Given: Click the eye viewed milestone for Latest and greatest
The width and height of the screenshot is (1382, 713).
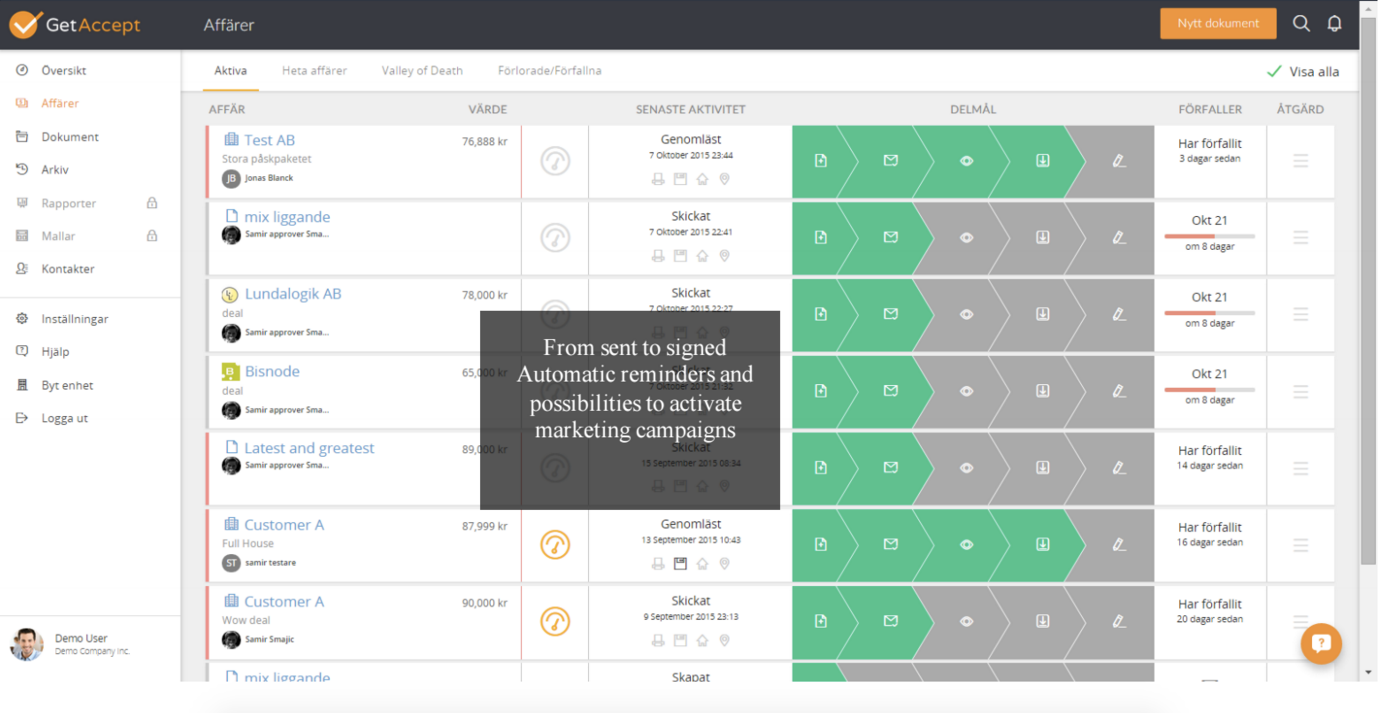Looking at the screenshot, I should point(966,468).
